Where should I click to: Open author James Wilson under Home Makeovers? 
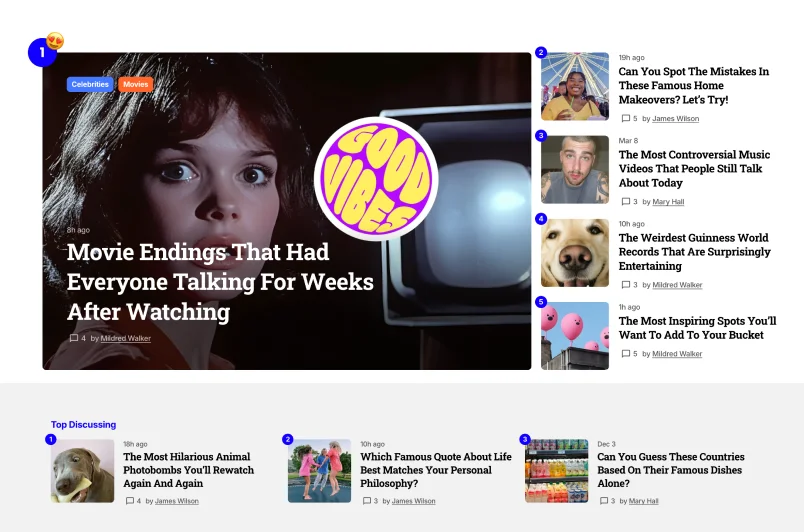tap(675, 118)
